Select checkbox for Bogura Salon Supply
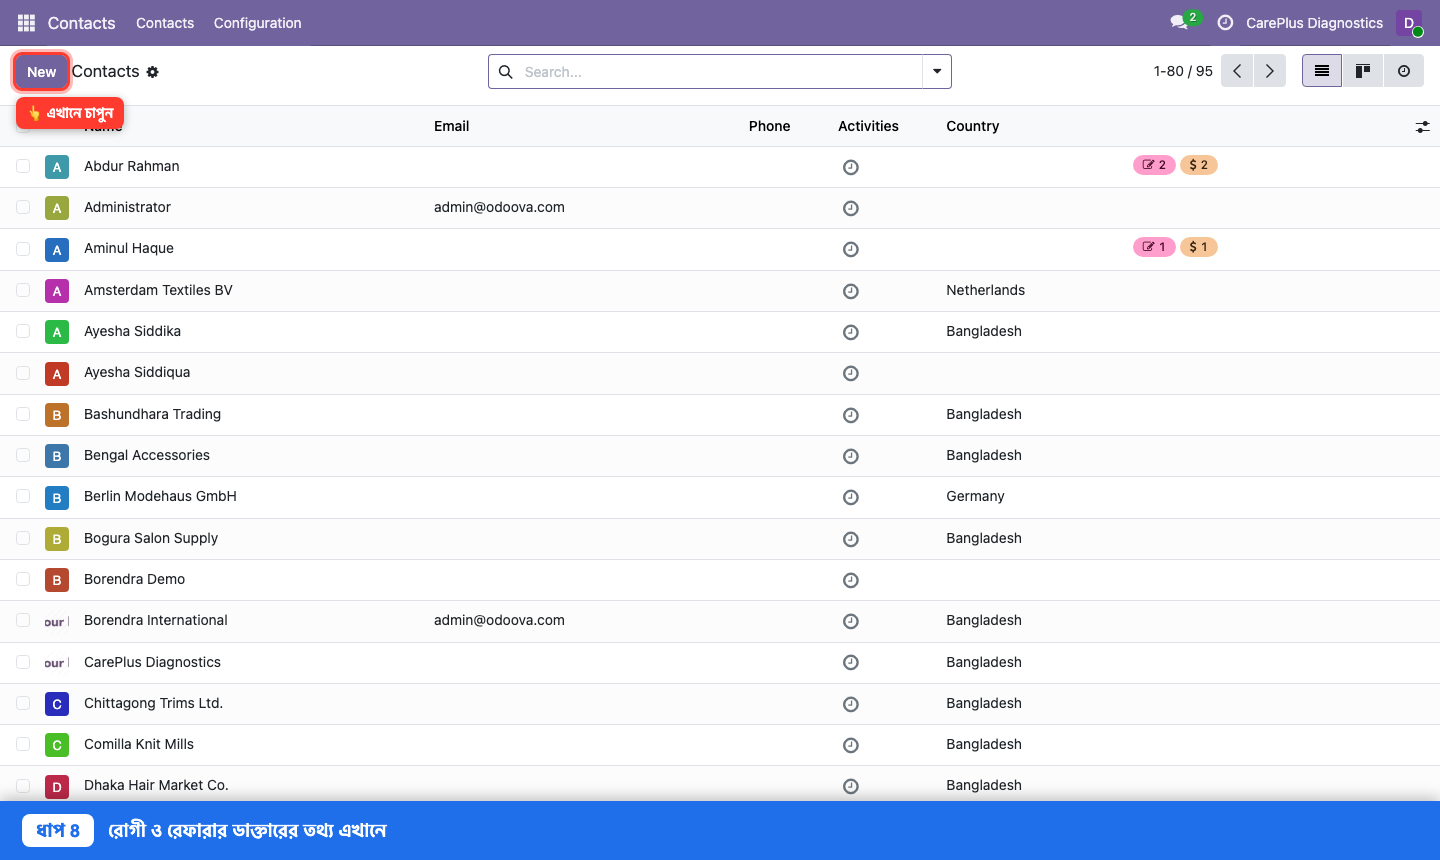 tap(23, 538)
